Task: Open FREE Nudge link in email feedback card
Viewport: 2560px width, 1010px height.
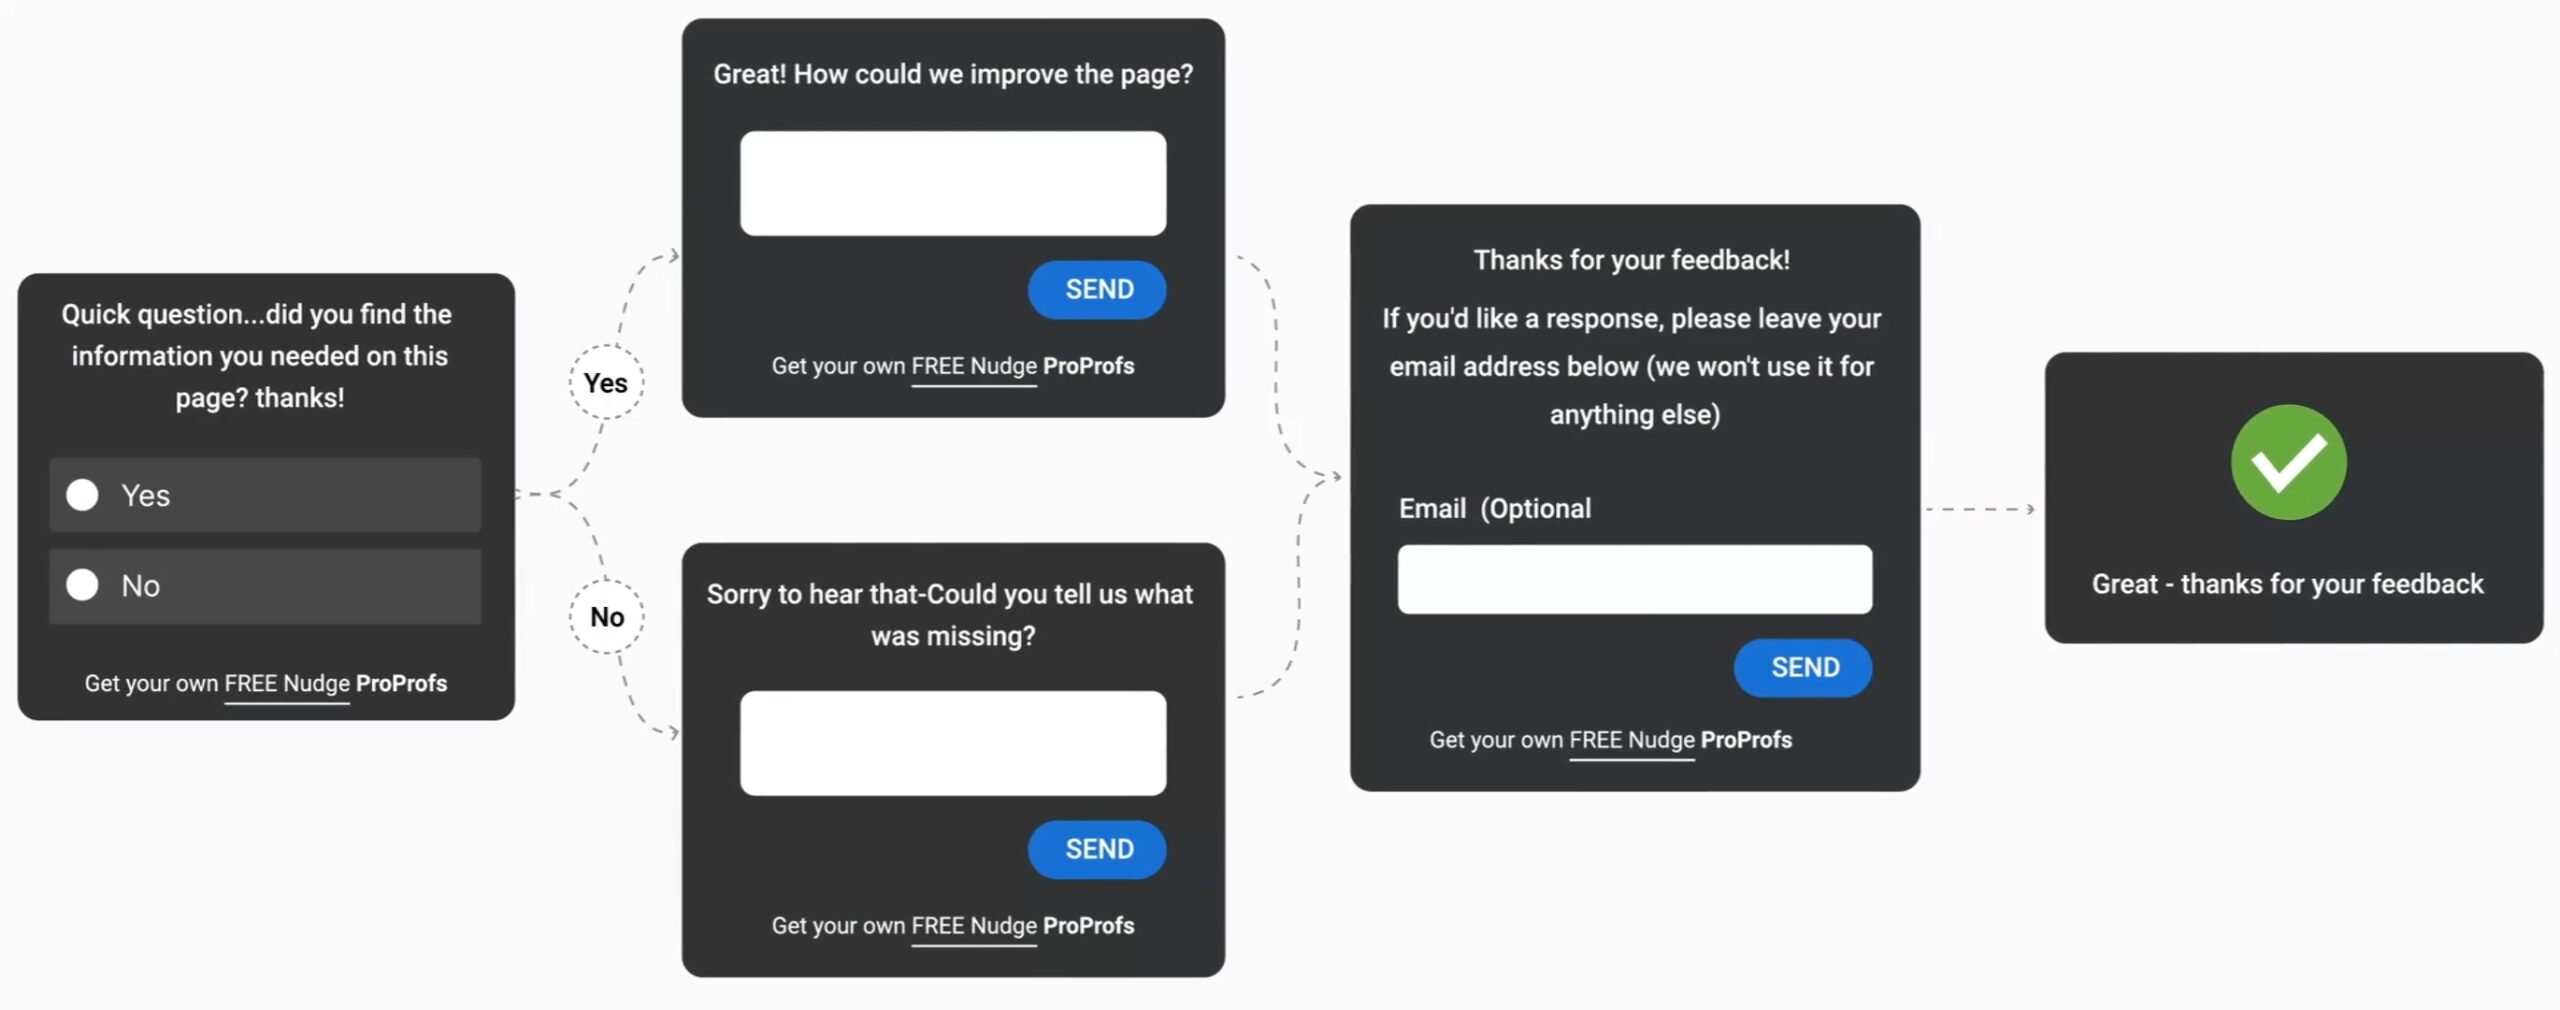Action: click(x=1632, y=740)
